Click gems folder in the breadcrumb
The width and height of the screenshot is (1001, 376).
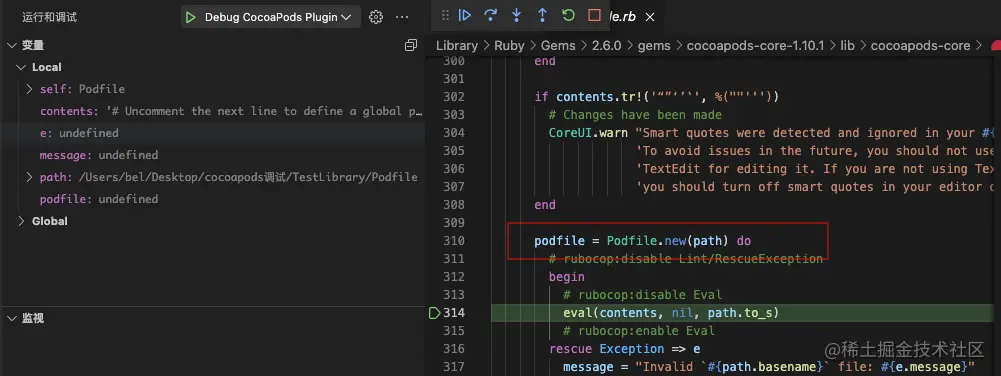click(653, 45)
